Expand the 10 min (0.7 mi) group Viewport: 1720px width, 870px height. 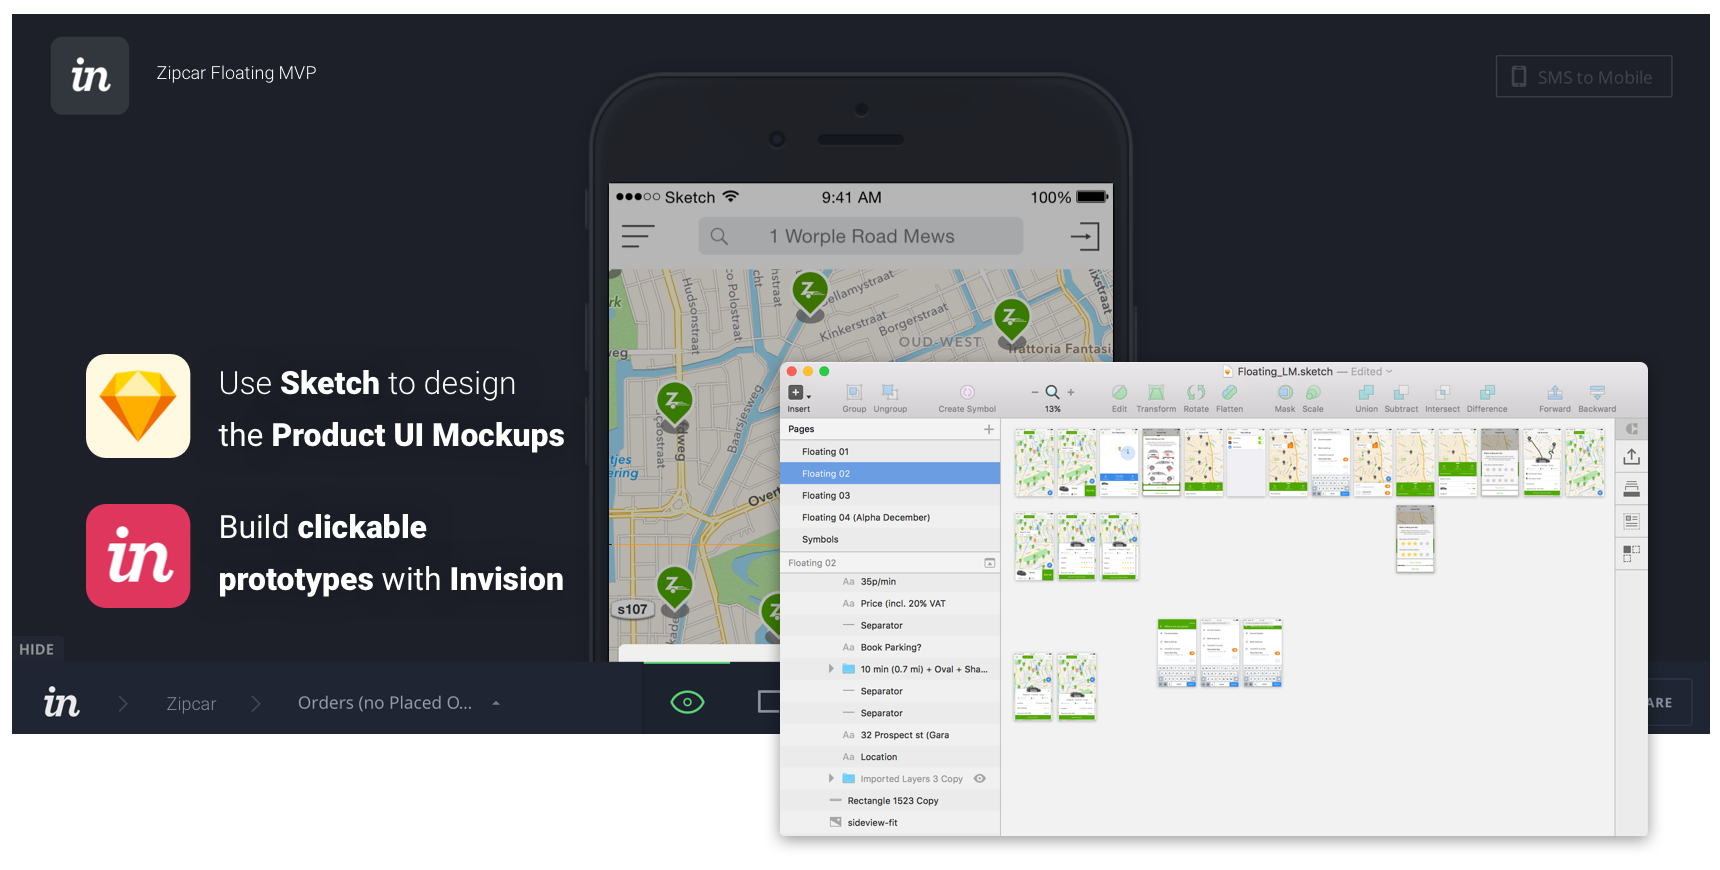click(x=831, y=669)
